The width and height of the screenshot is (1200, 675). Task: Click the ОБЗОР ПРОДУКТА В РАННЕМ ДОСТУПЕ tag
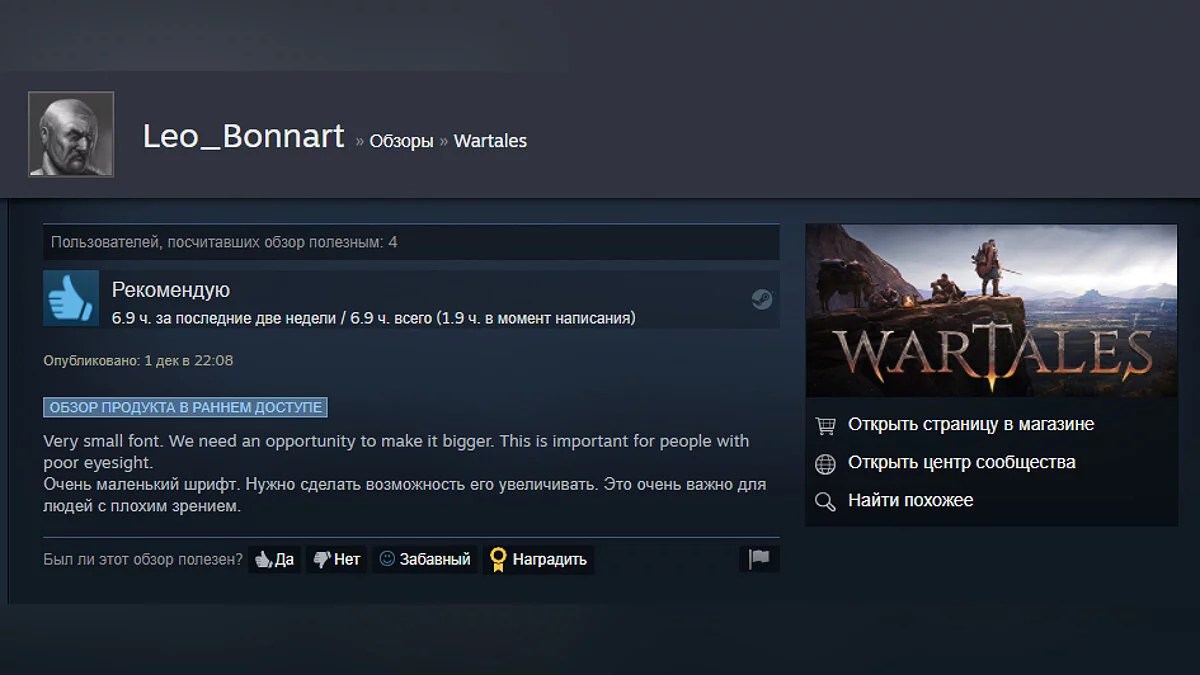click(185, 407)
